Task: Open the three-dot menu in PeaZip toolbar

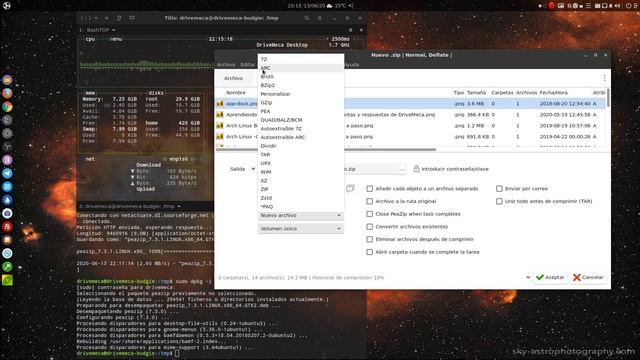Action: (x=604, y=78)
